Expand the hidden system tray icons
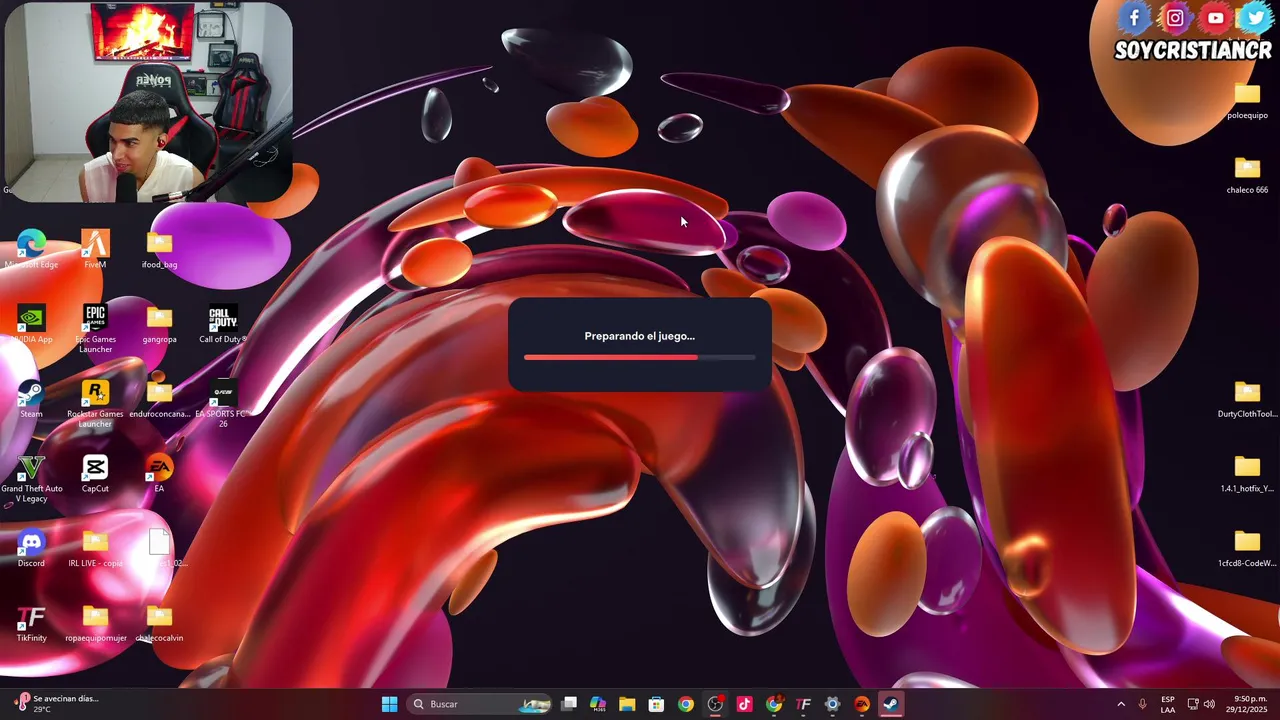The image size is (1280, 720). click(x=1120, y=704)
